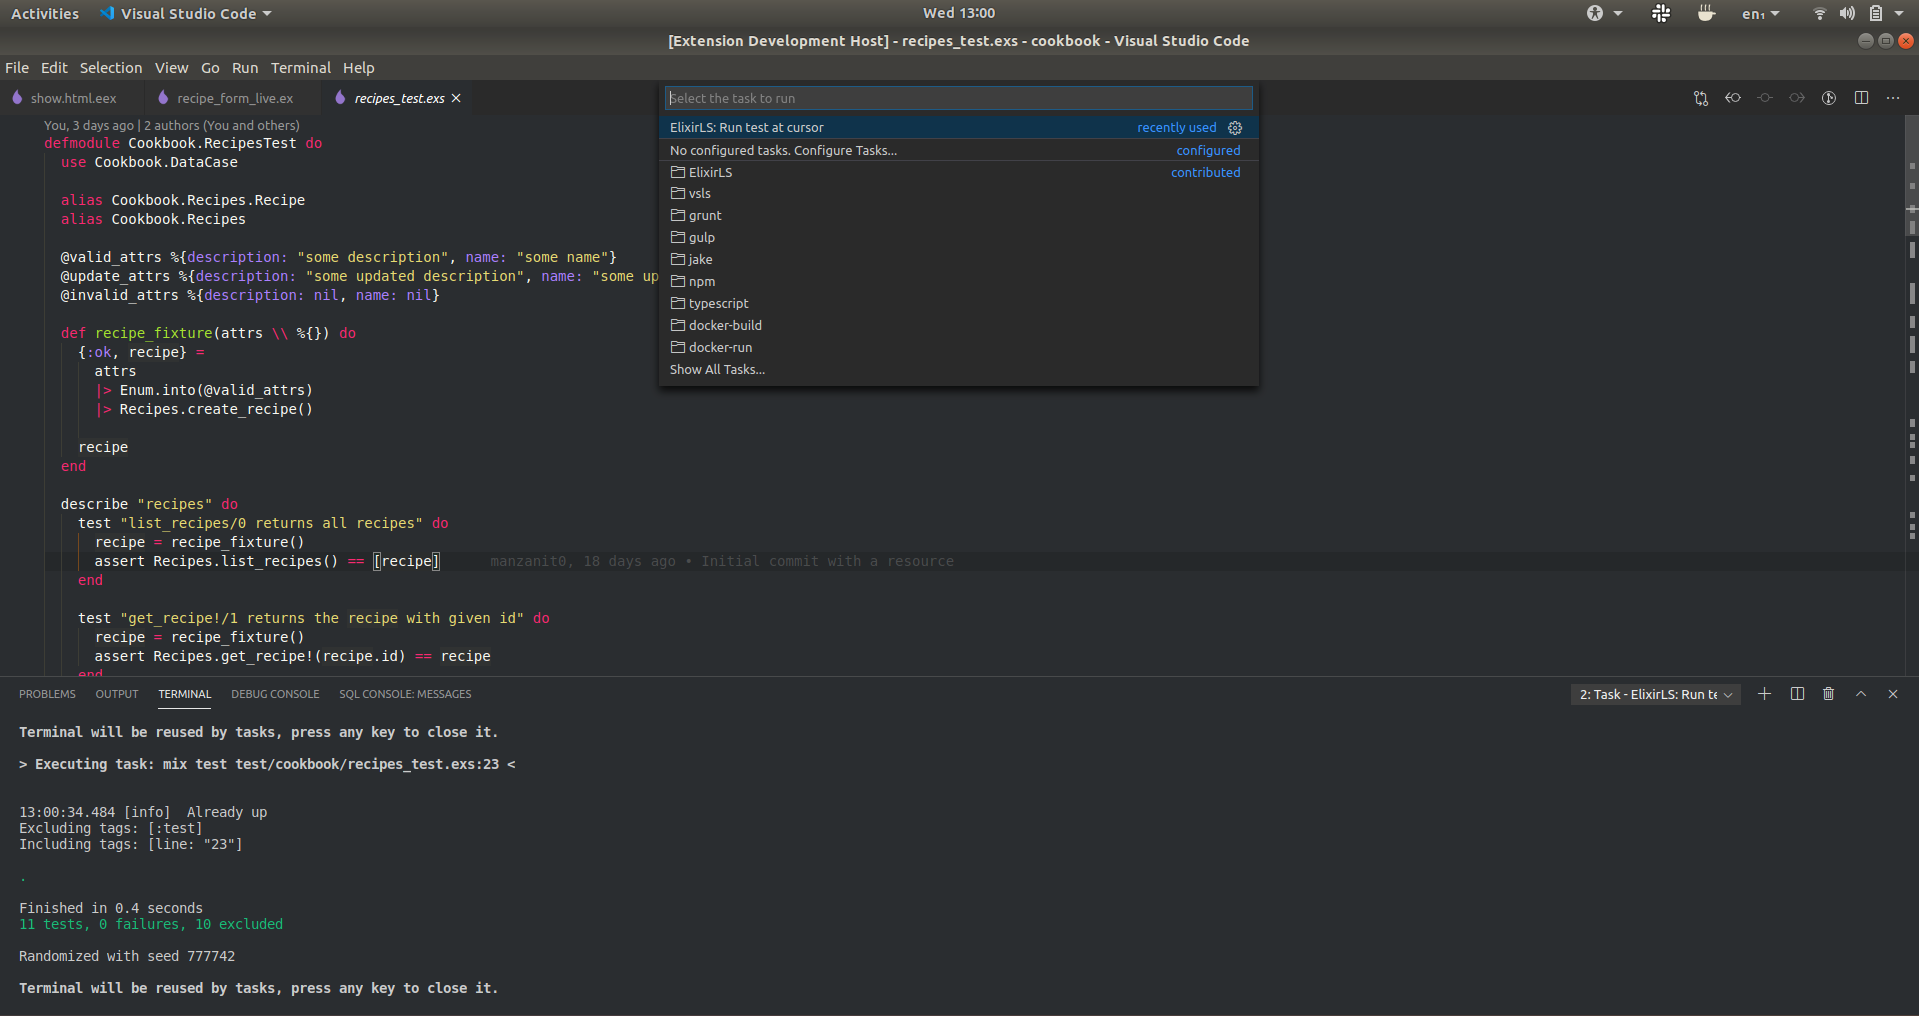The width and height of the screenshot is (1919, 1016).
Task: Open the DEBUG CONSOLE panel tab
Action: pyautogui.click(x=275, y=694)
